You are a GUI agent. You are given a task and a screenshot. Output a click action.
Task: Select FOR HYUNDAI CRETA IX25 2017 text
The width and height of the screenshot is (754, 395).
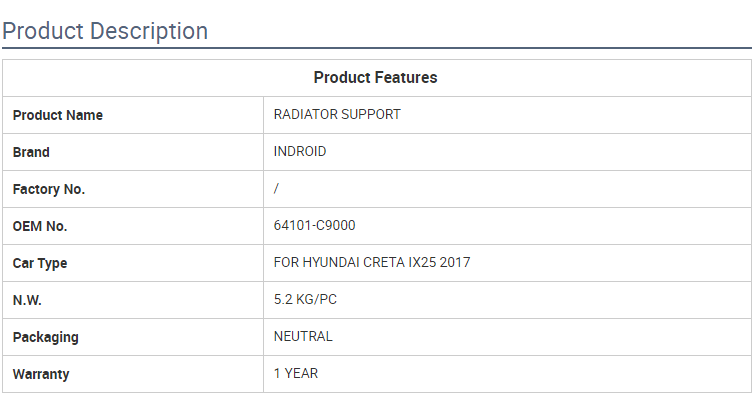(x=372, y=263)
